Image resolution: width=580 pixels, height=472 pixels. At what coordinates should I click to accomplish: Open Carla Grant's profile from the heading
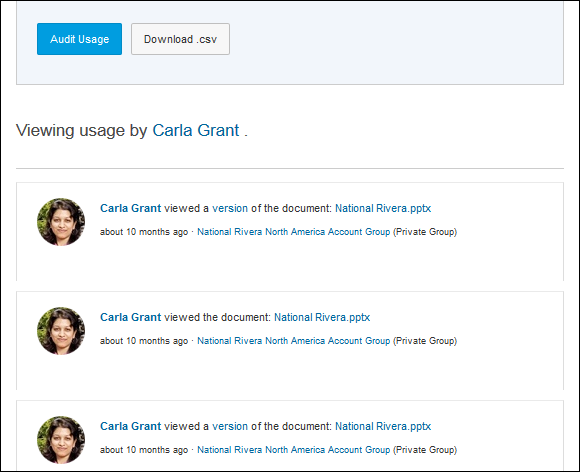coord(196,130)
